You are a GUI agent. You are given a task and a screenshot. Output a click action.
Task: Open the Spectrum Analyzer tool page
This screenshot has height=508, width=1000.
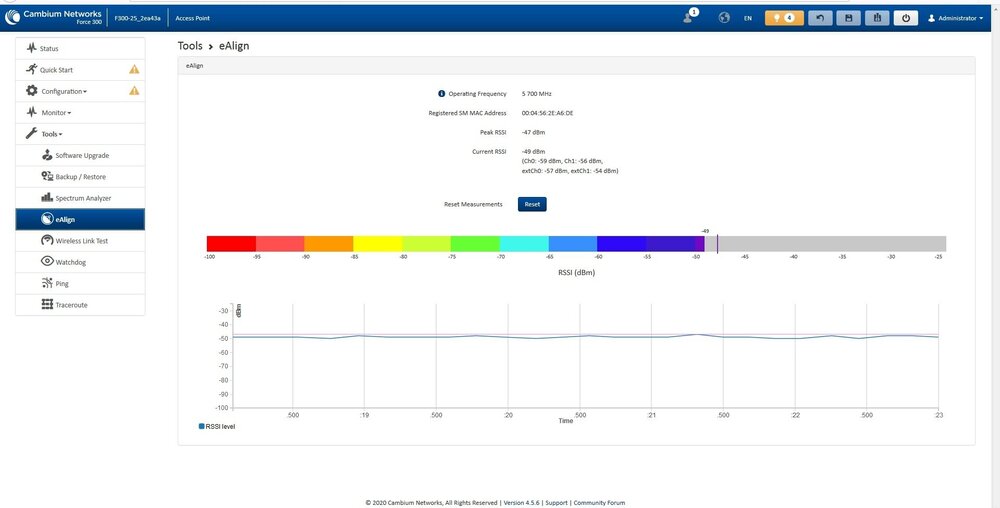[x=84, y=198]
